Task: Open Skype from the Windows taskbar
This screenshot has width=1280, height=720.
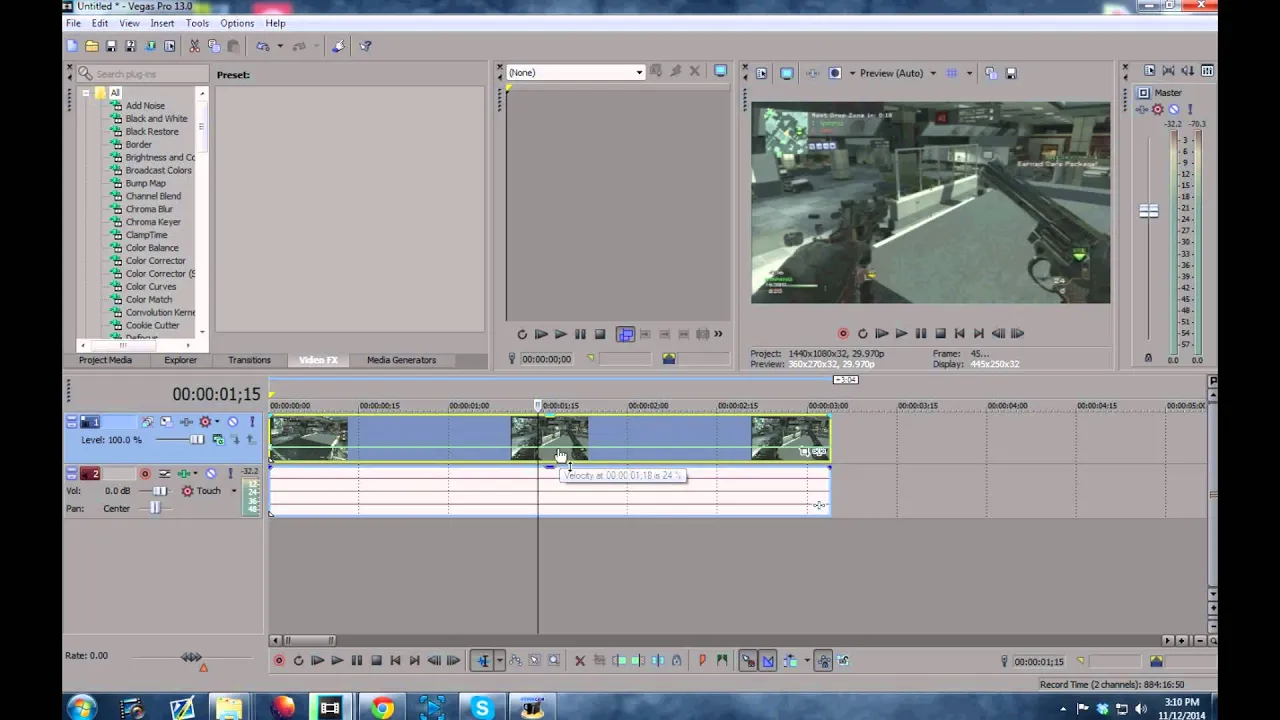Action: 482,709
